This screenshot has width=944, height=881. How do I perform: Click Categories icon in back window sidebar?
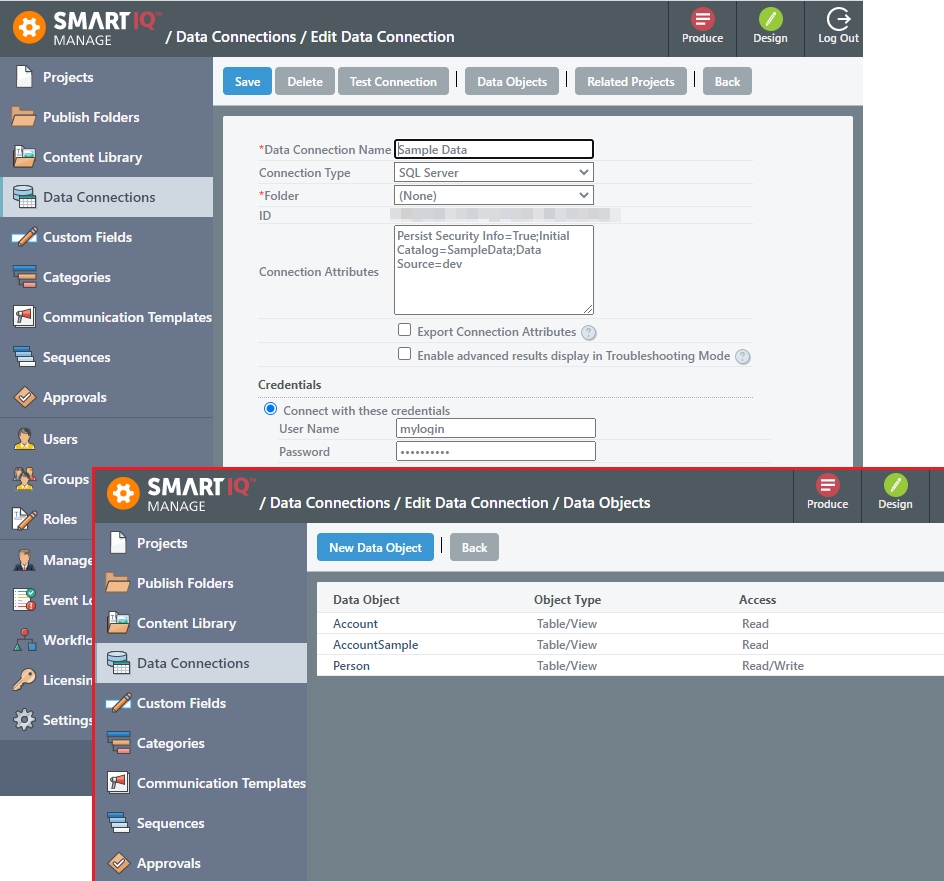click(x=24, y=277)
